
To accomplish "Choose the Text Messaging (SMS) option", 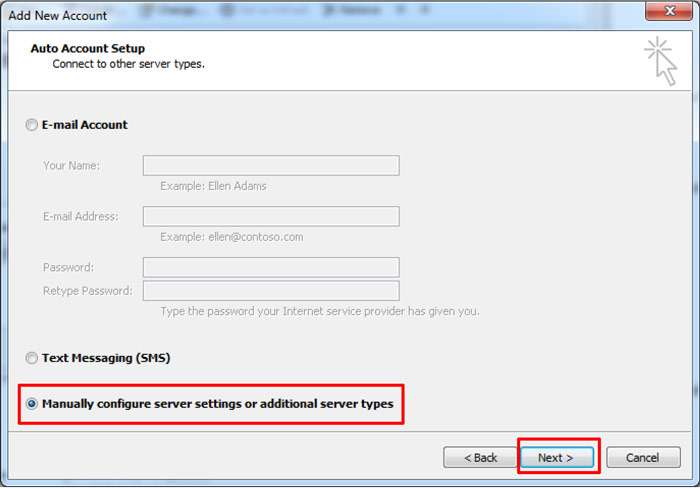I will pyautogui.click(x=32, y=358).
